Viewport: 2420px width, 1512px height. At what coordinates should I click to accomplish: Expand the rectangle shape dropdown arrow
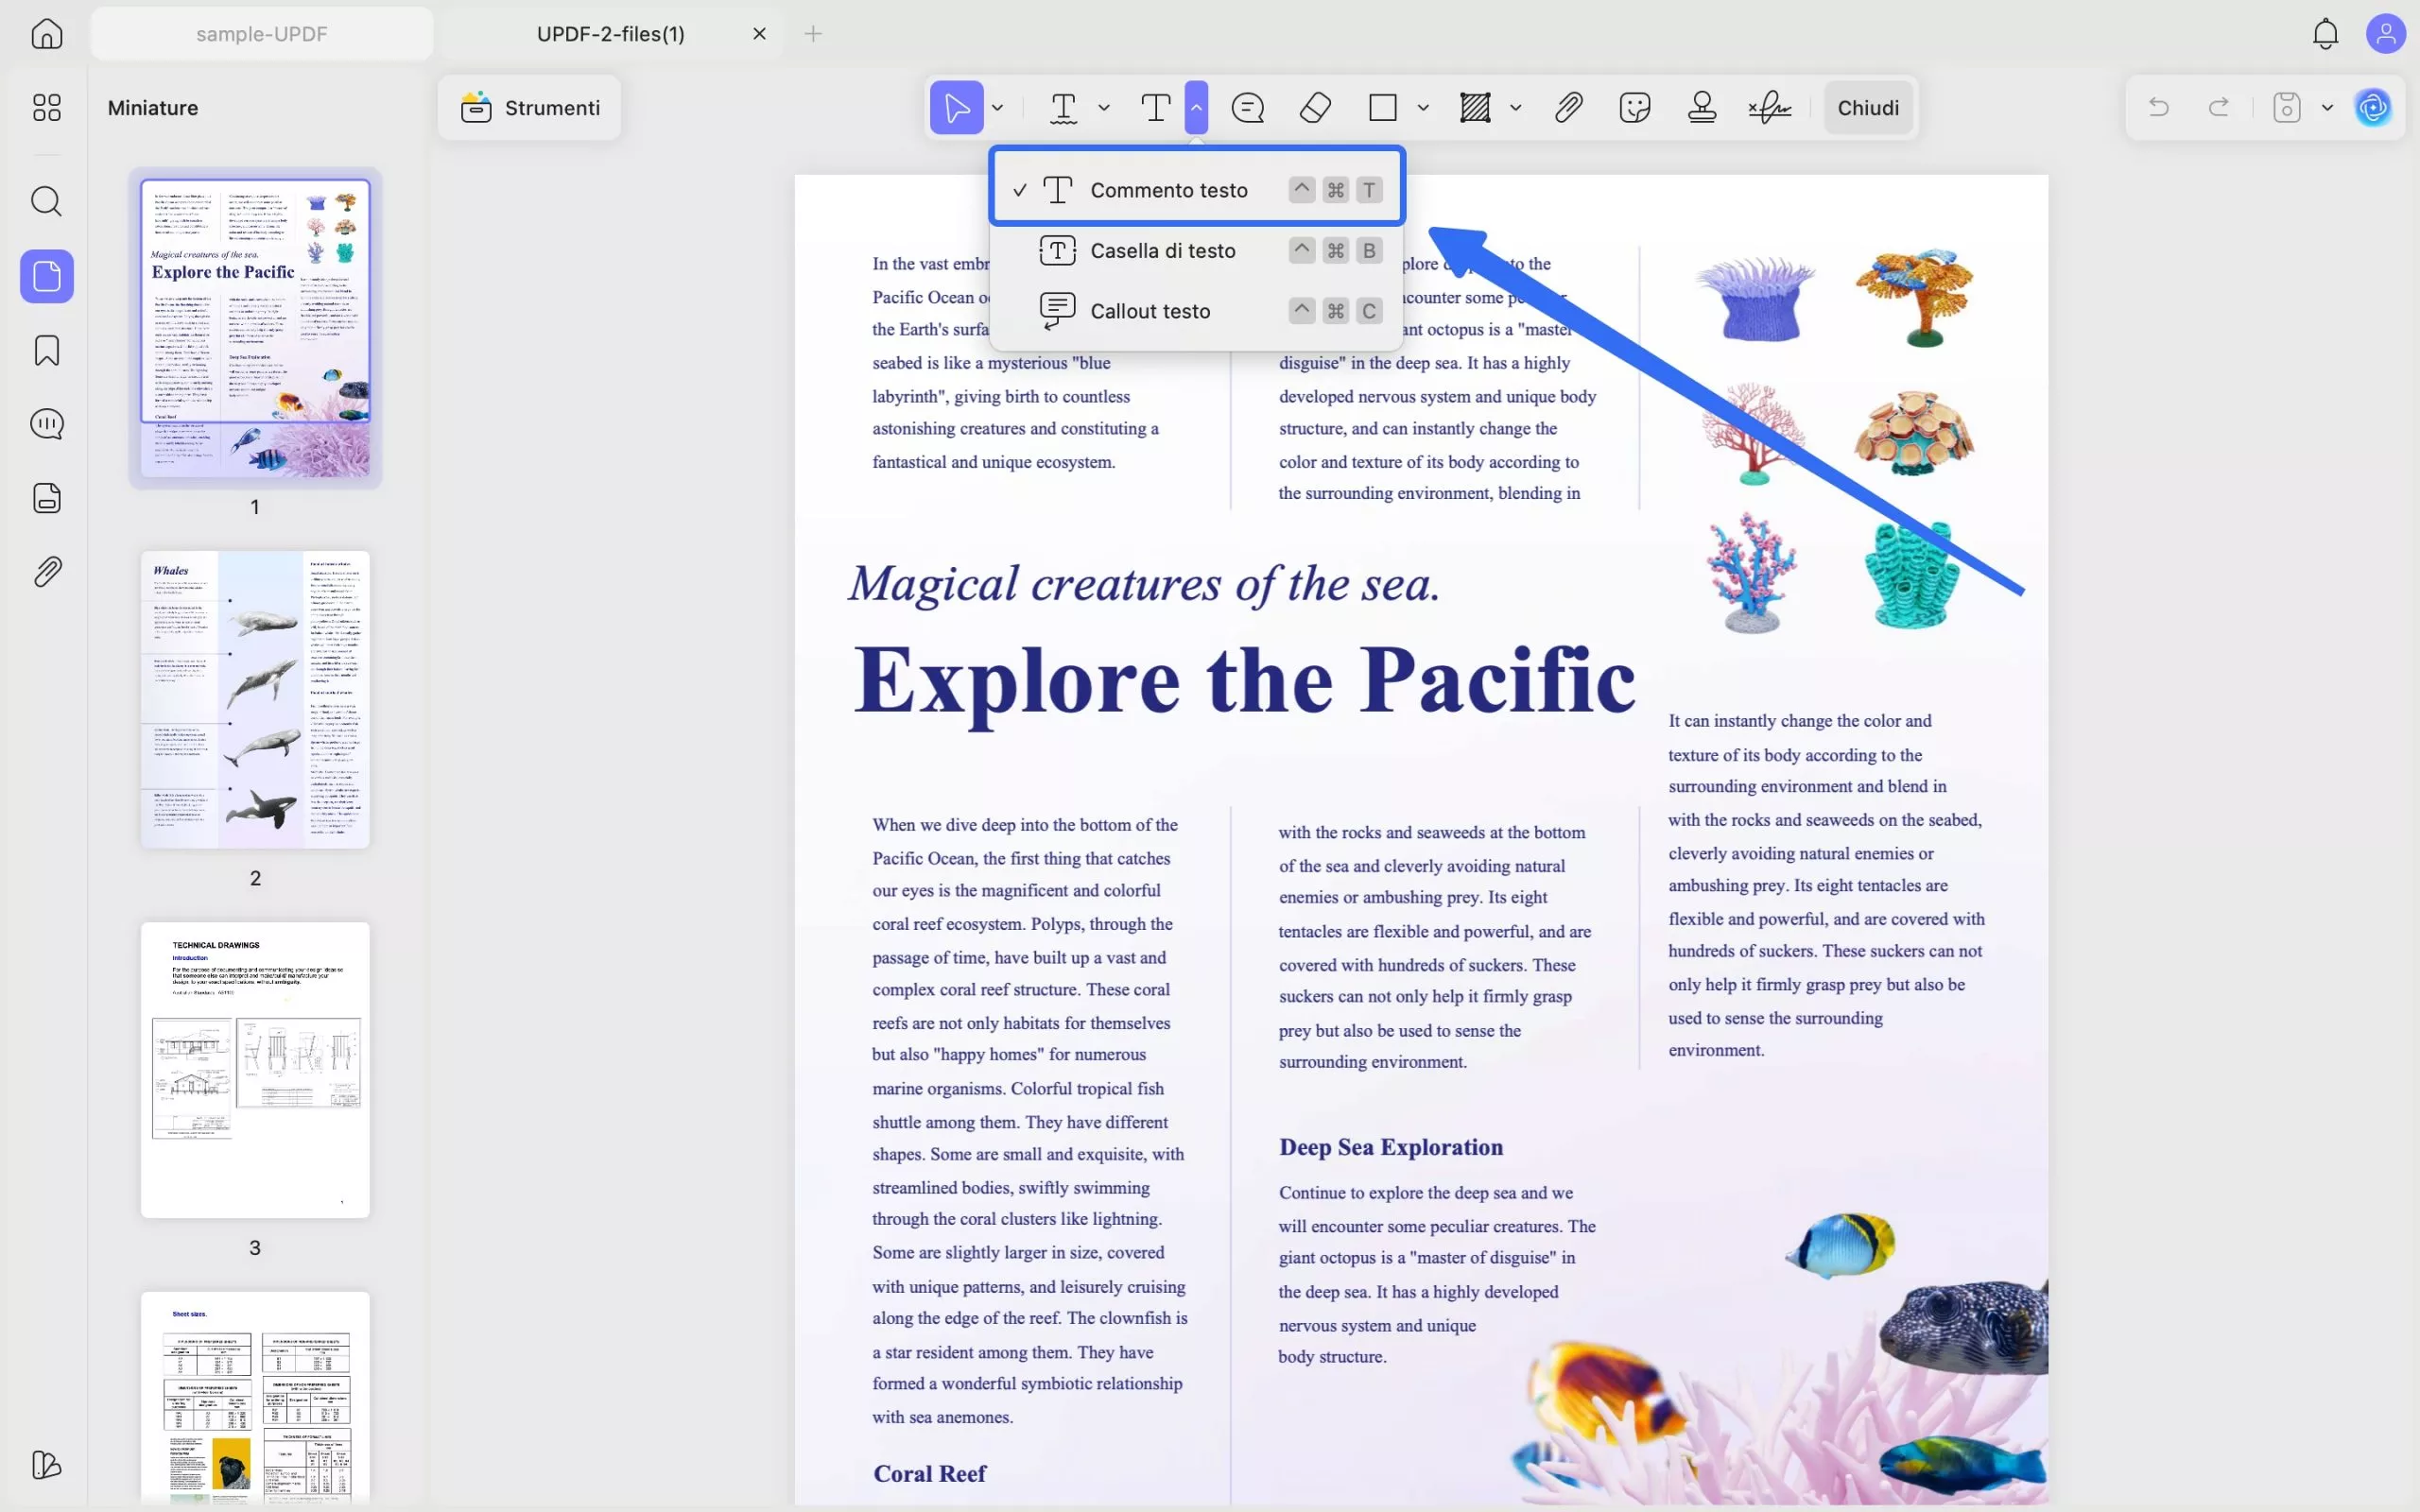tap(1423, 107)
